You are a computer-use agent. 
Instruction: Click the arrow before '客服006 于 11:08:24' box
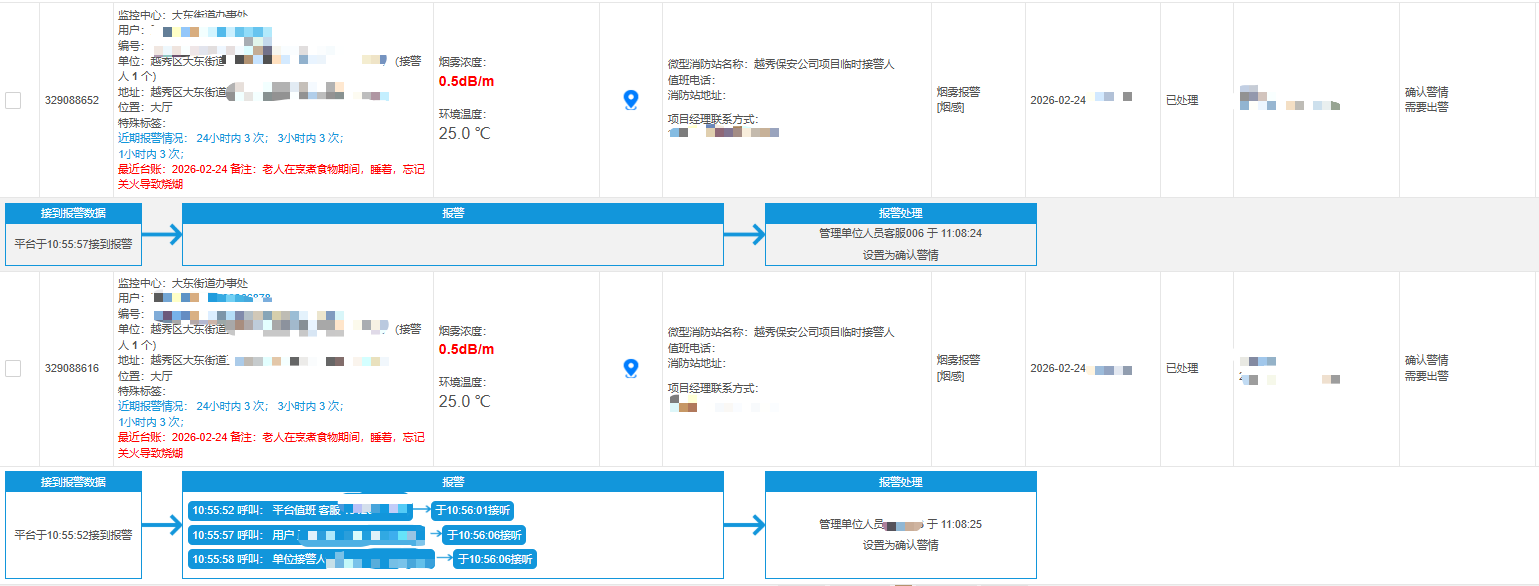tap(744, 236)
